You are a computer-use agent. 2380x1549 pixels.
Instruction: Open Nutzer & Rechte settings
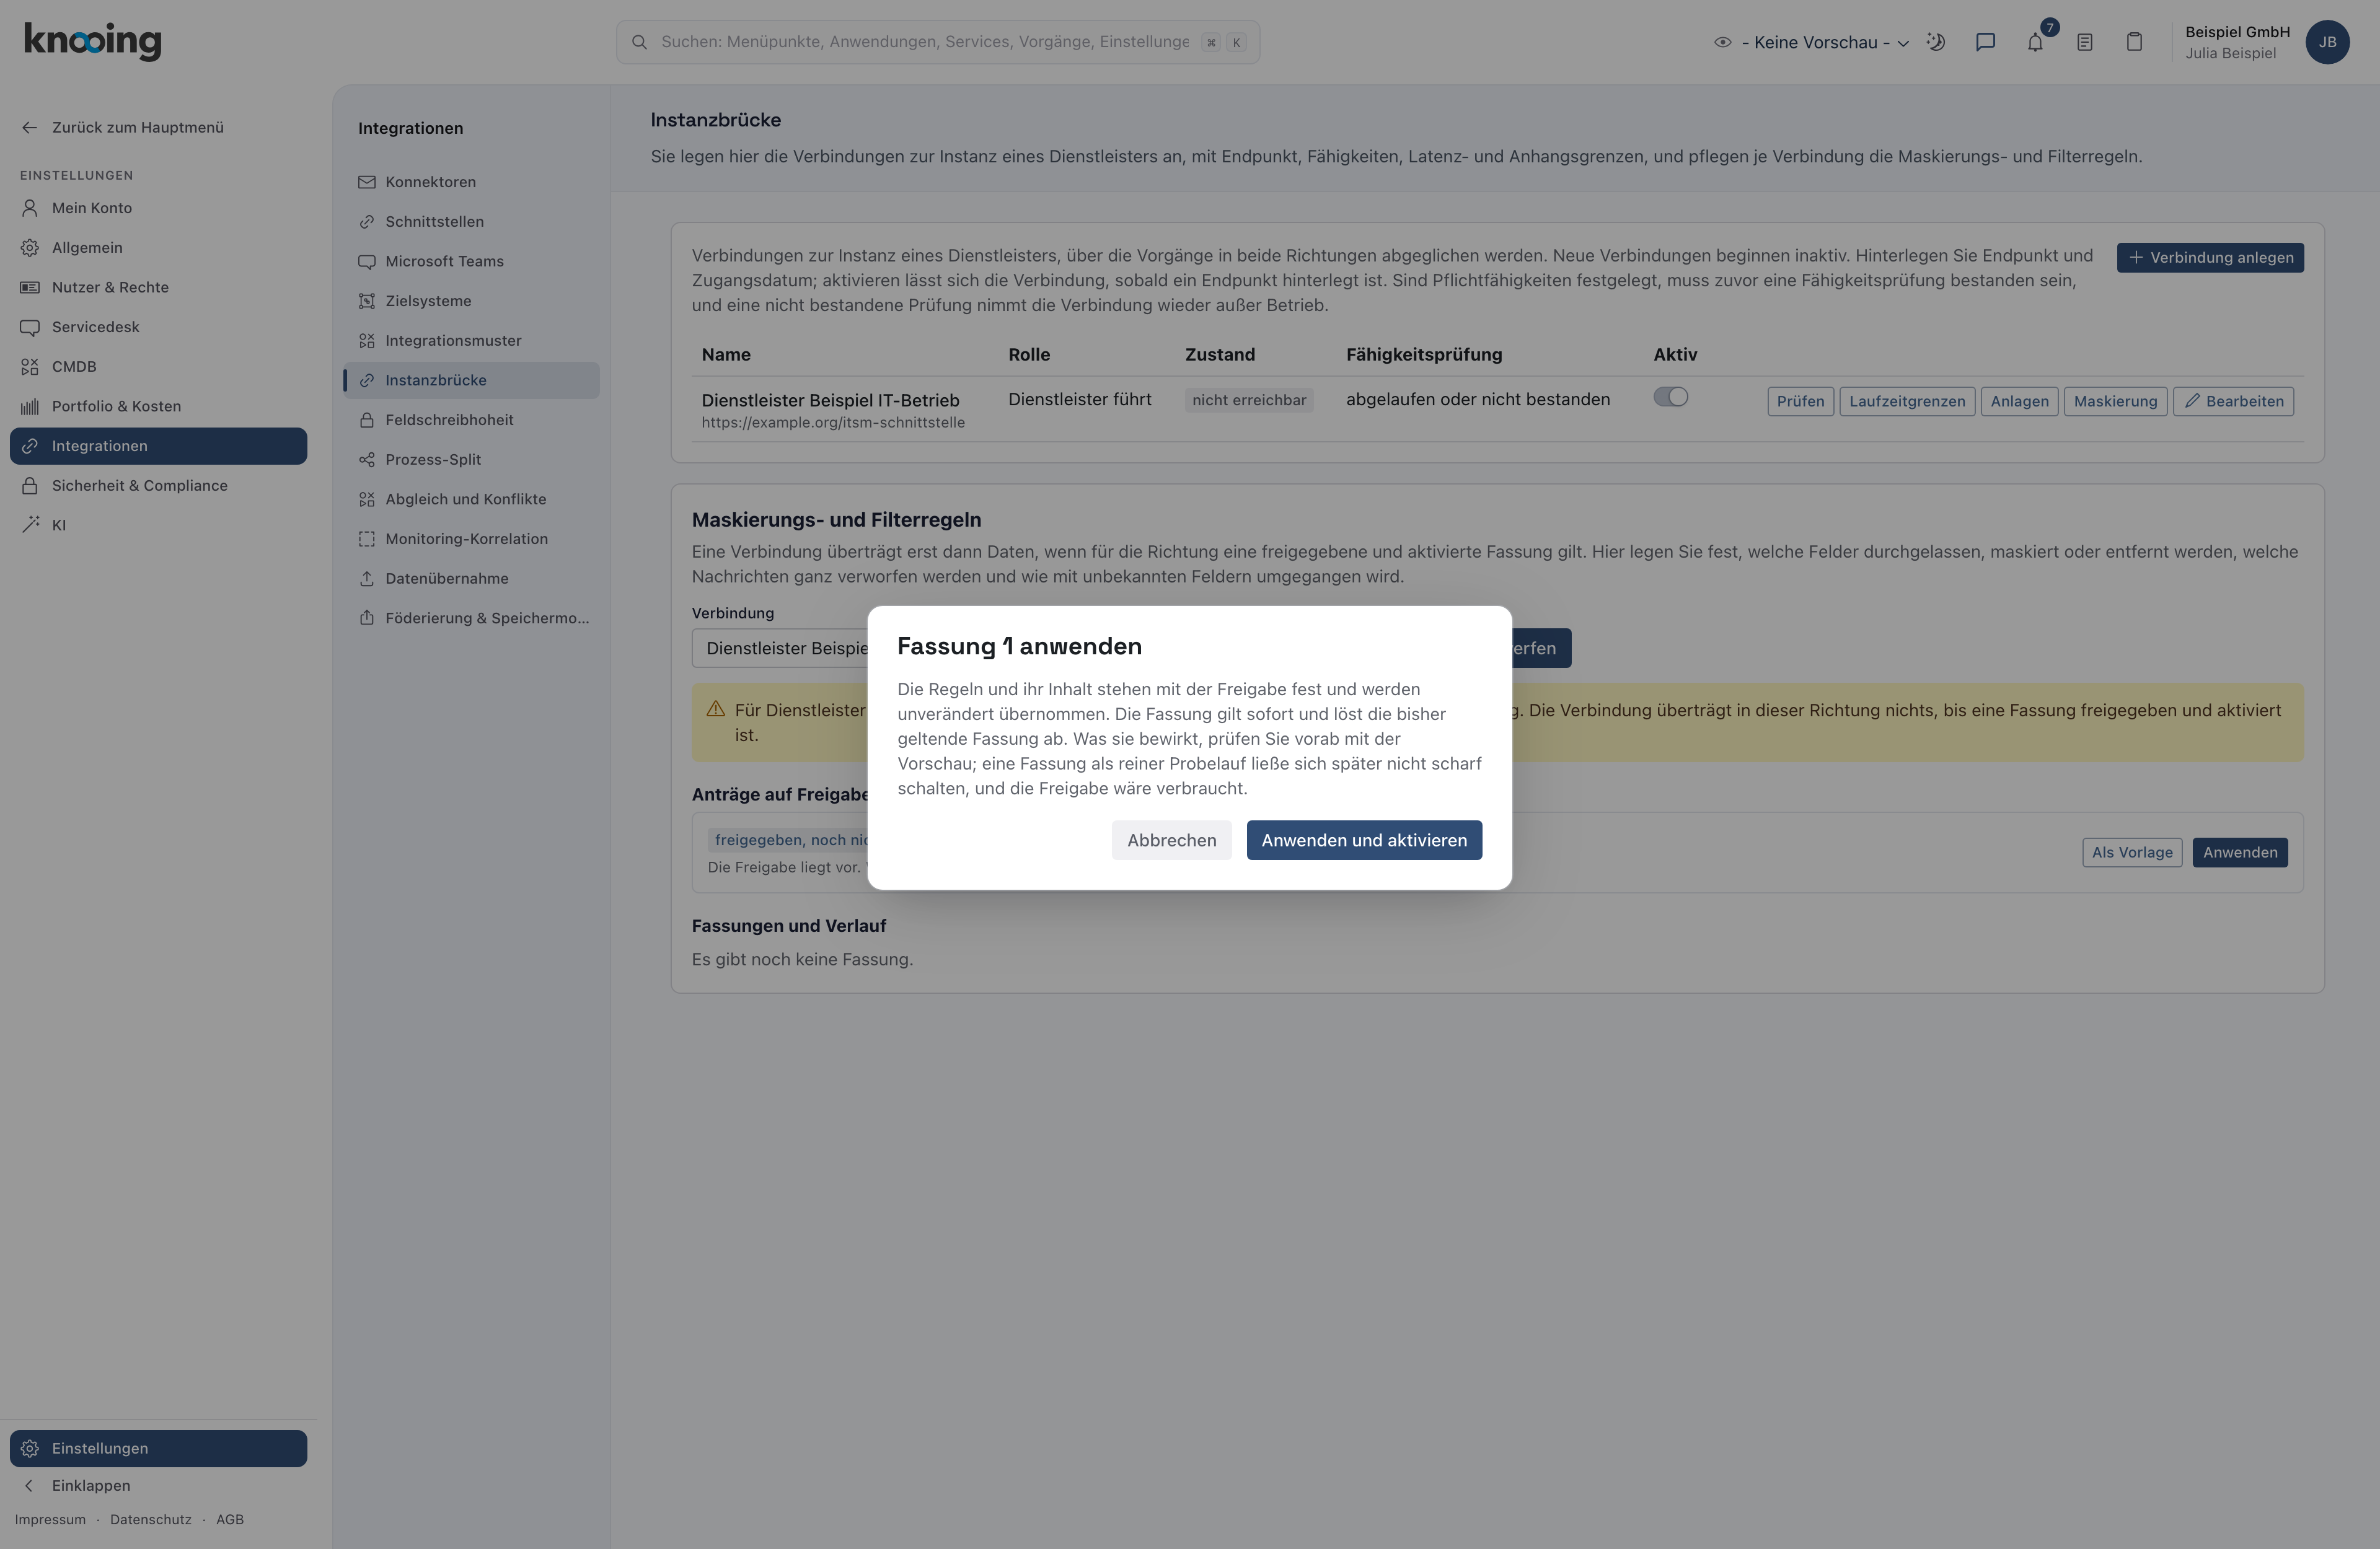(x=158, y=287)
